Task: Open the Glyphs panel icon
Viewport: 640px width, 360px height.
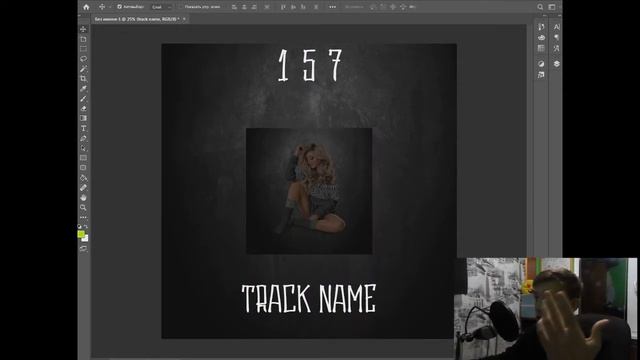Action: point(557,48)
